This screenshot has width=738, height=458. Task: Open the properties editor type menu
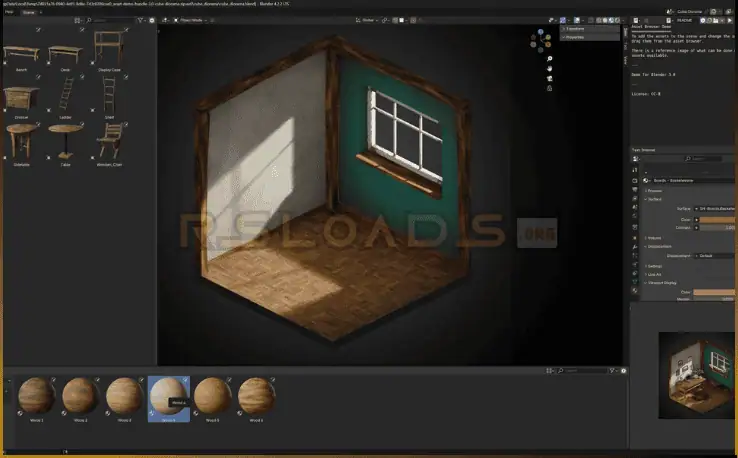(636, 159)
